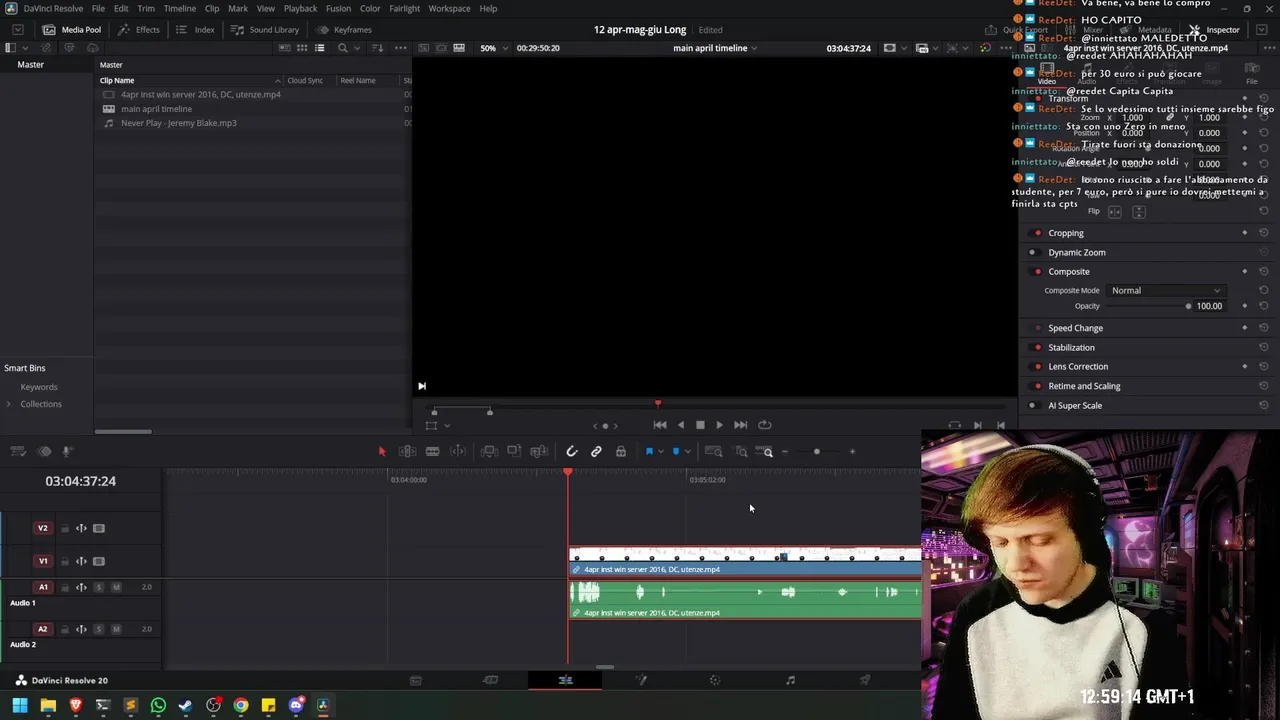The height and width of the screenshot is (720, 1280).
Task: Open Windows Start menu
Action: point(20,705)
